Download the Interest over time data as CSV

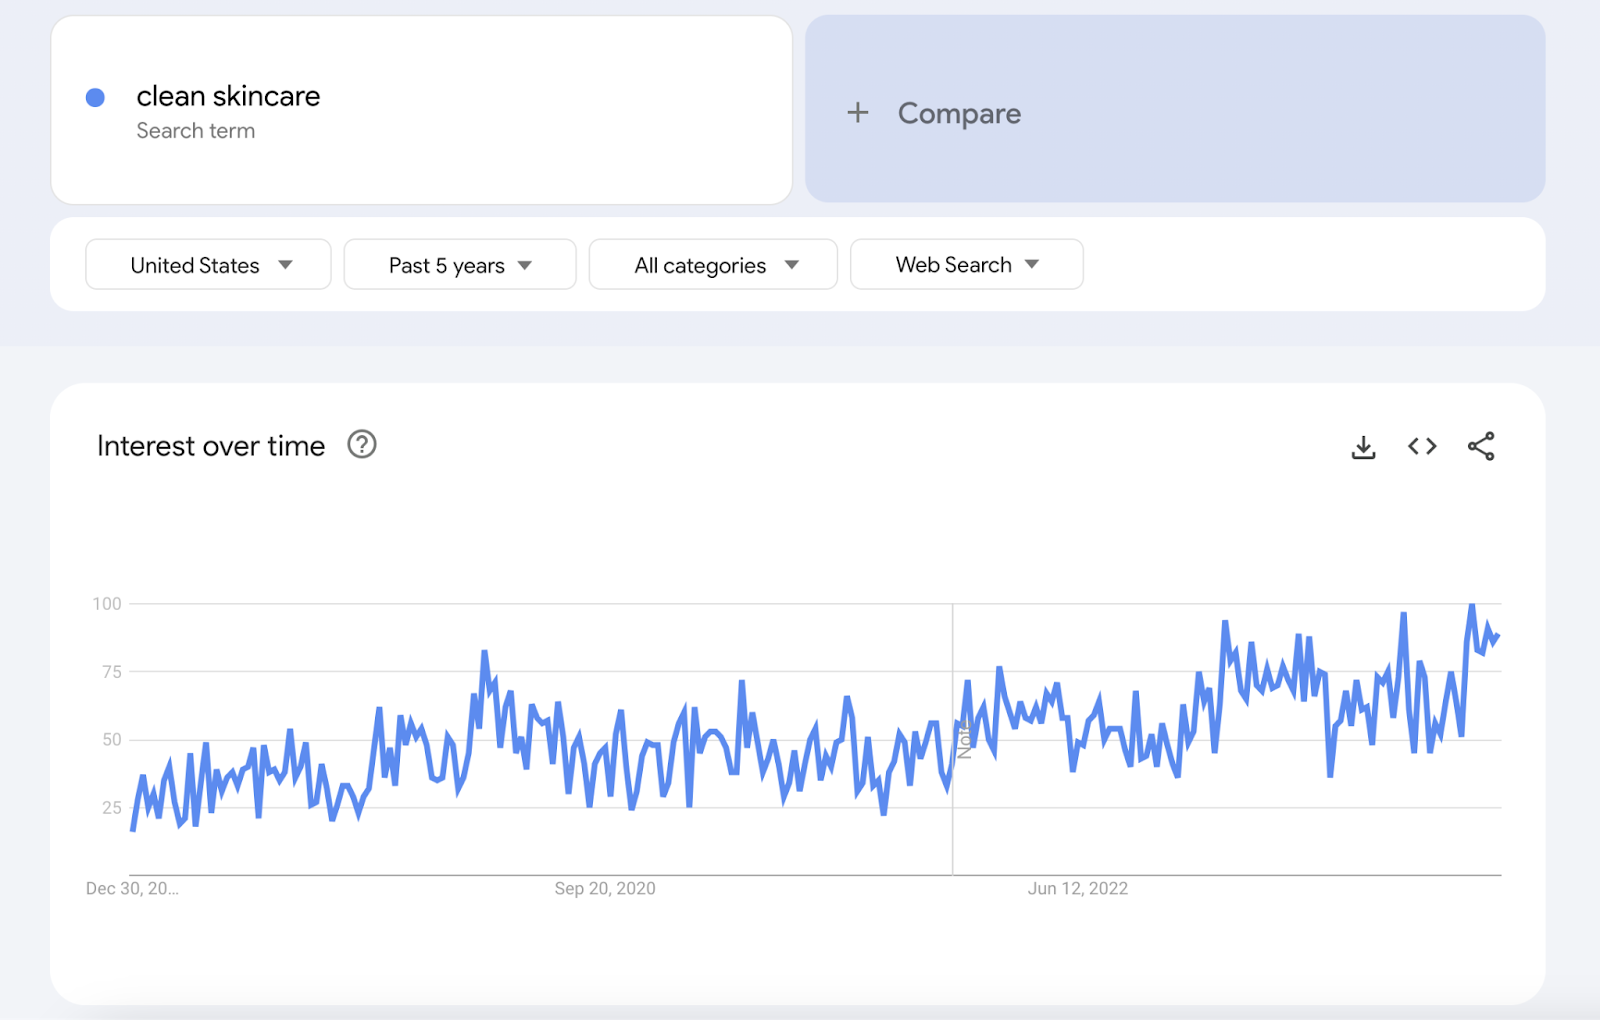coord(1363,447)
